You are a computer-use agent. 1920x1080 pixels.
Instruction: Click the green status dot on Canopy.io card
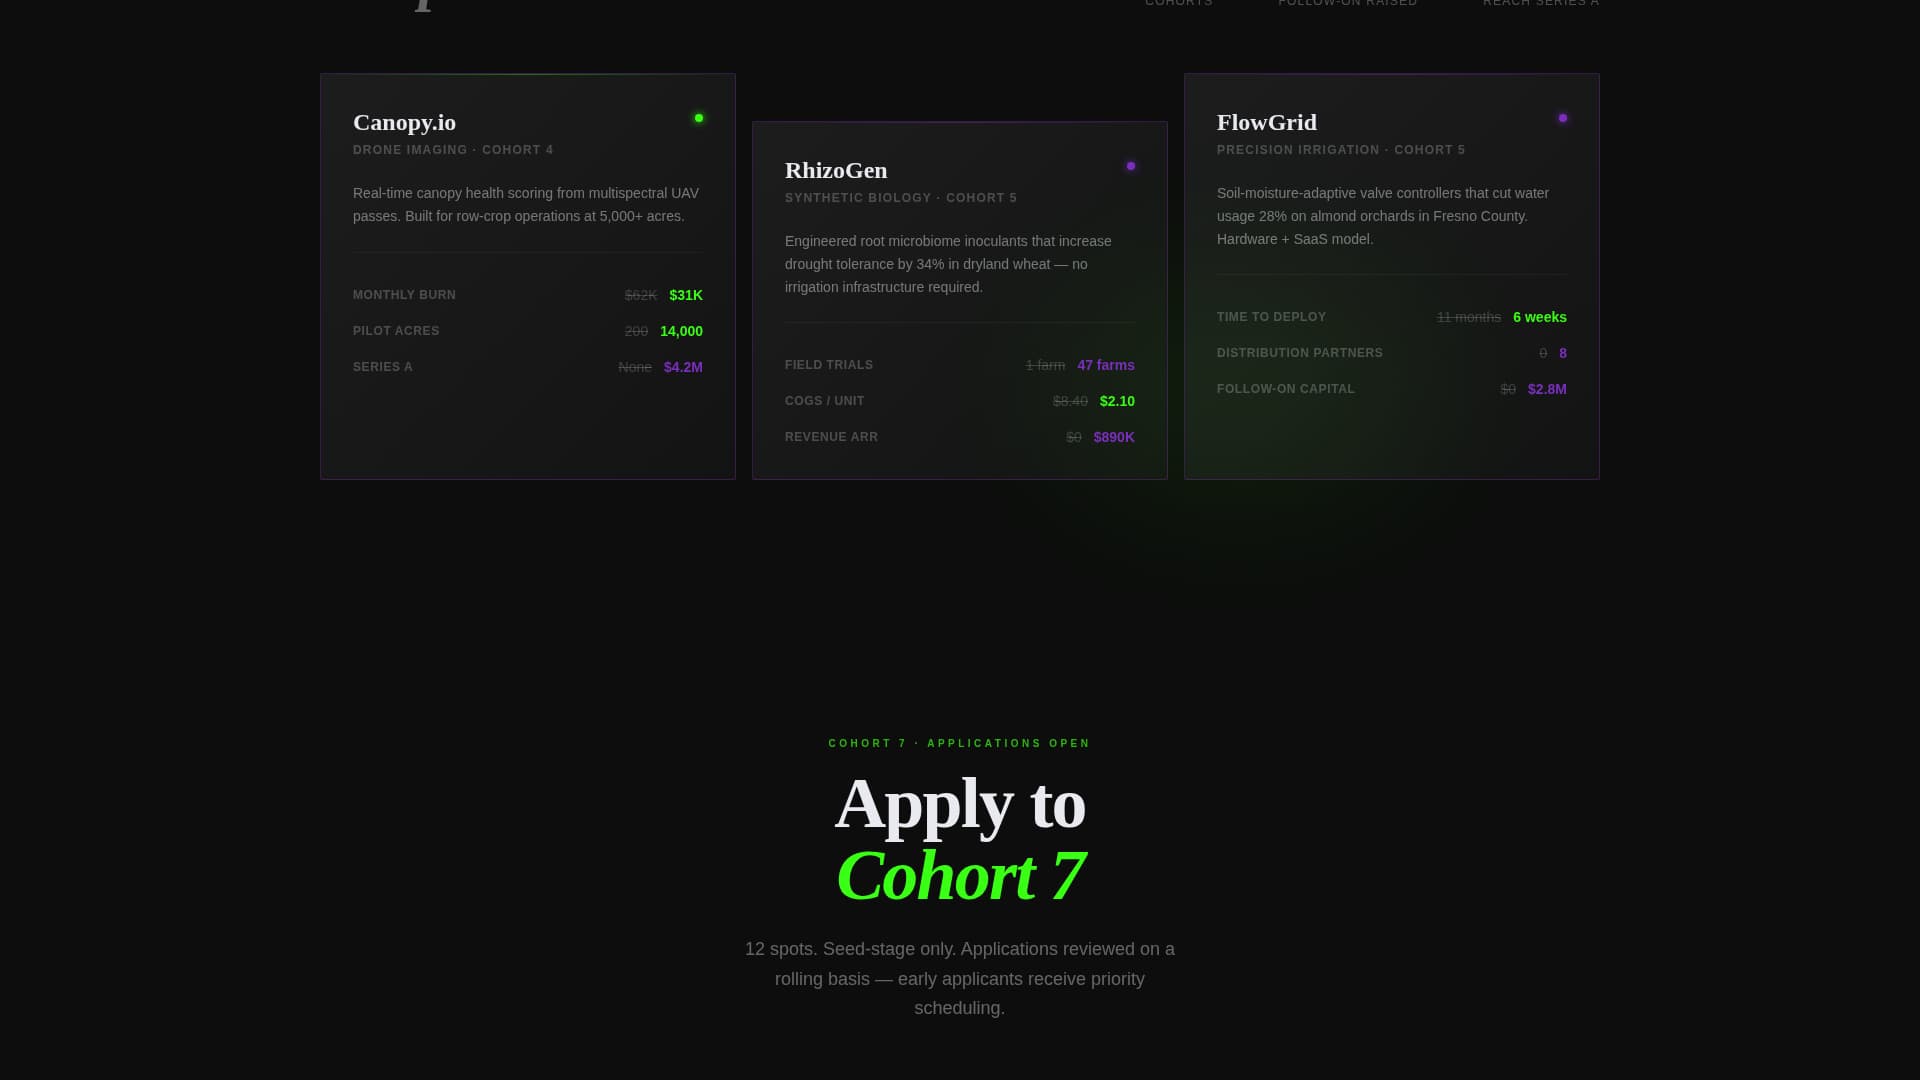(x=699, y=118)
